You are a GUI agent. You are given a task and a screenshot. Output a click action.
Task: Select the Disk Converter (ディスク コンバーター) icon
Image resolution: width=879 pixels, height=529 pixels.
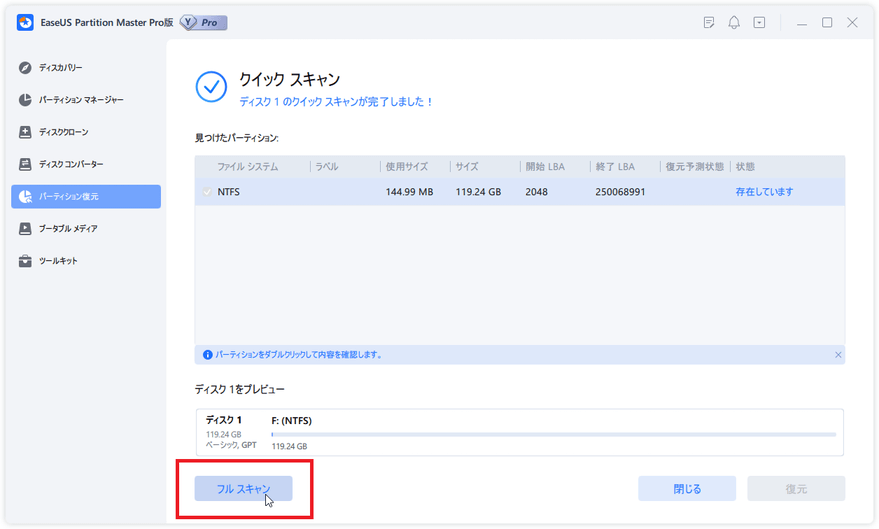coord(25,164)
